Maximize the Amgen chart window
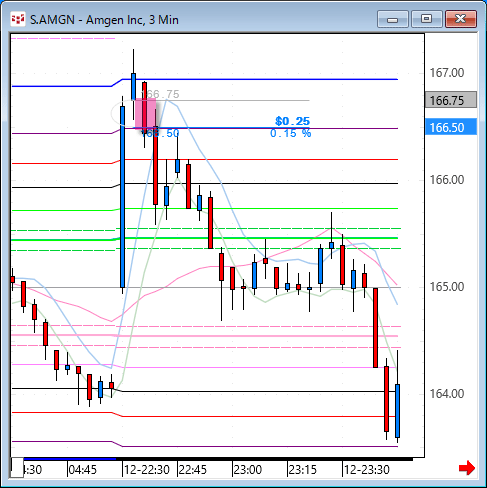The width and height of the screenshot is (487, 488). 426,19
